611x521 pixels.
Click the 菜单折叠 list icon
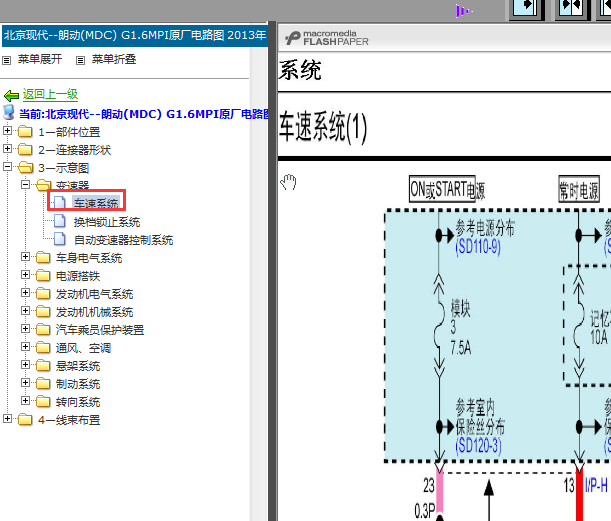click(80, 60)
